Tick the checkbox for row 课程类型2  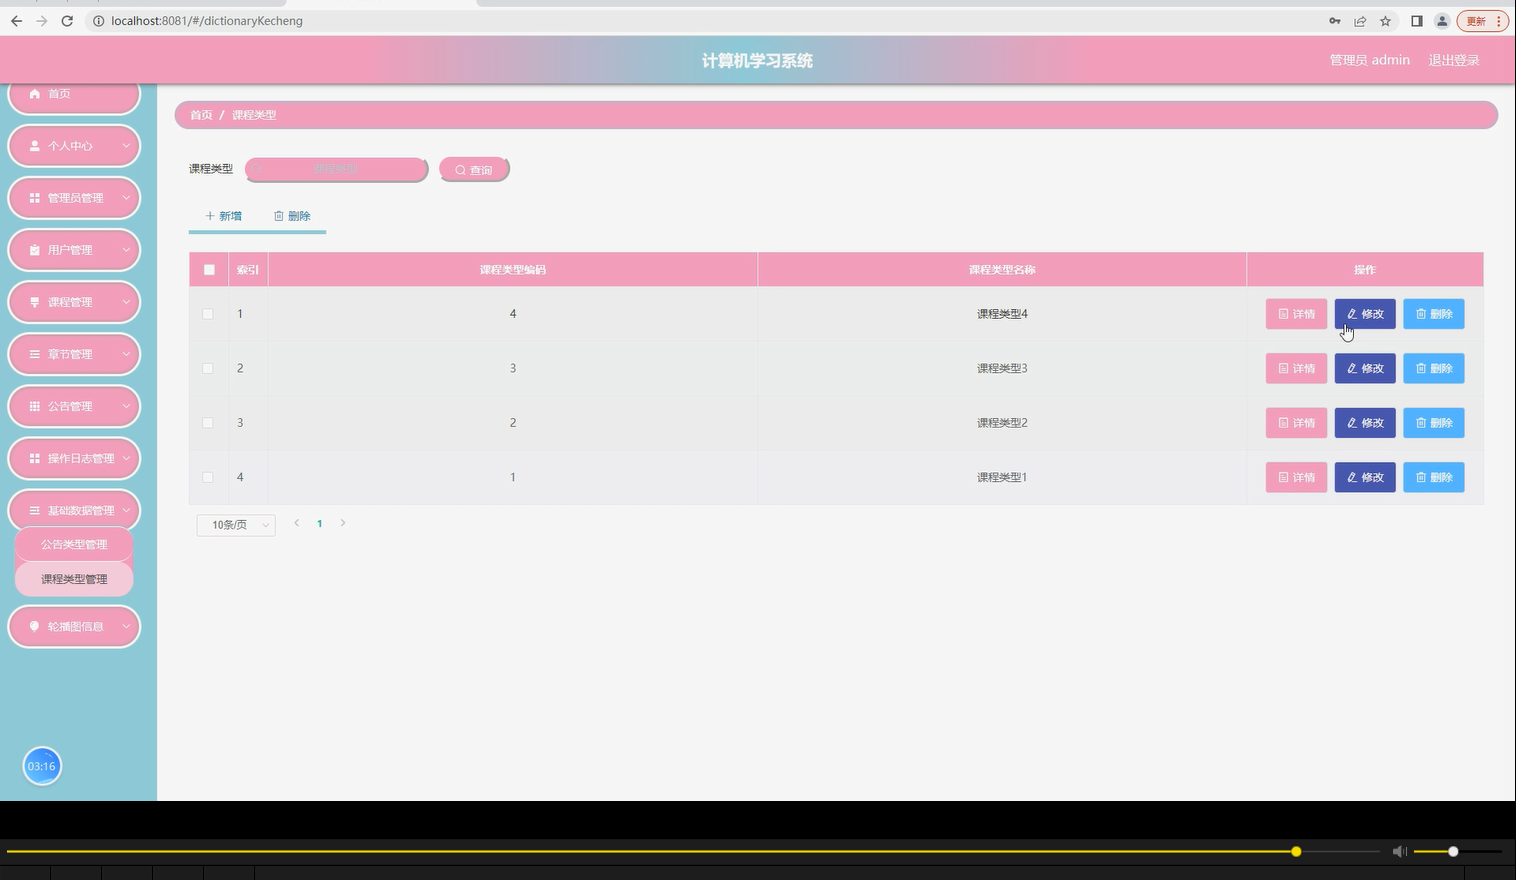tap(208, 423)
